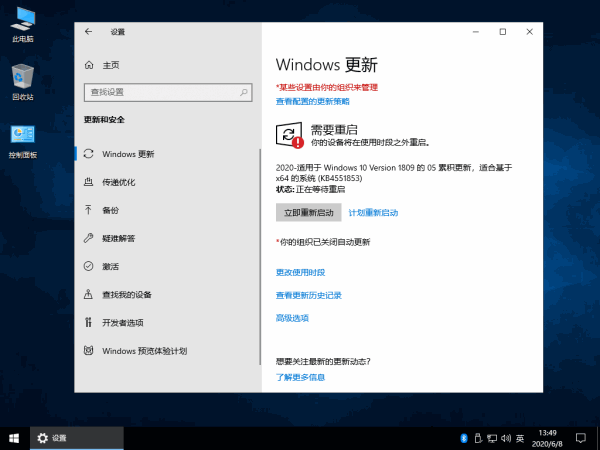
Task: Click the sidebar vertical scrollbar
Action: (260, 256)
